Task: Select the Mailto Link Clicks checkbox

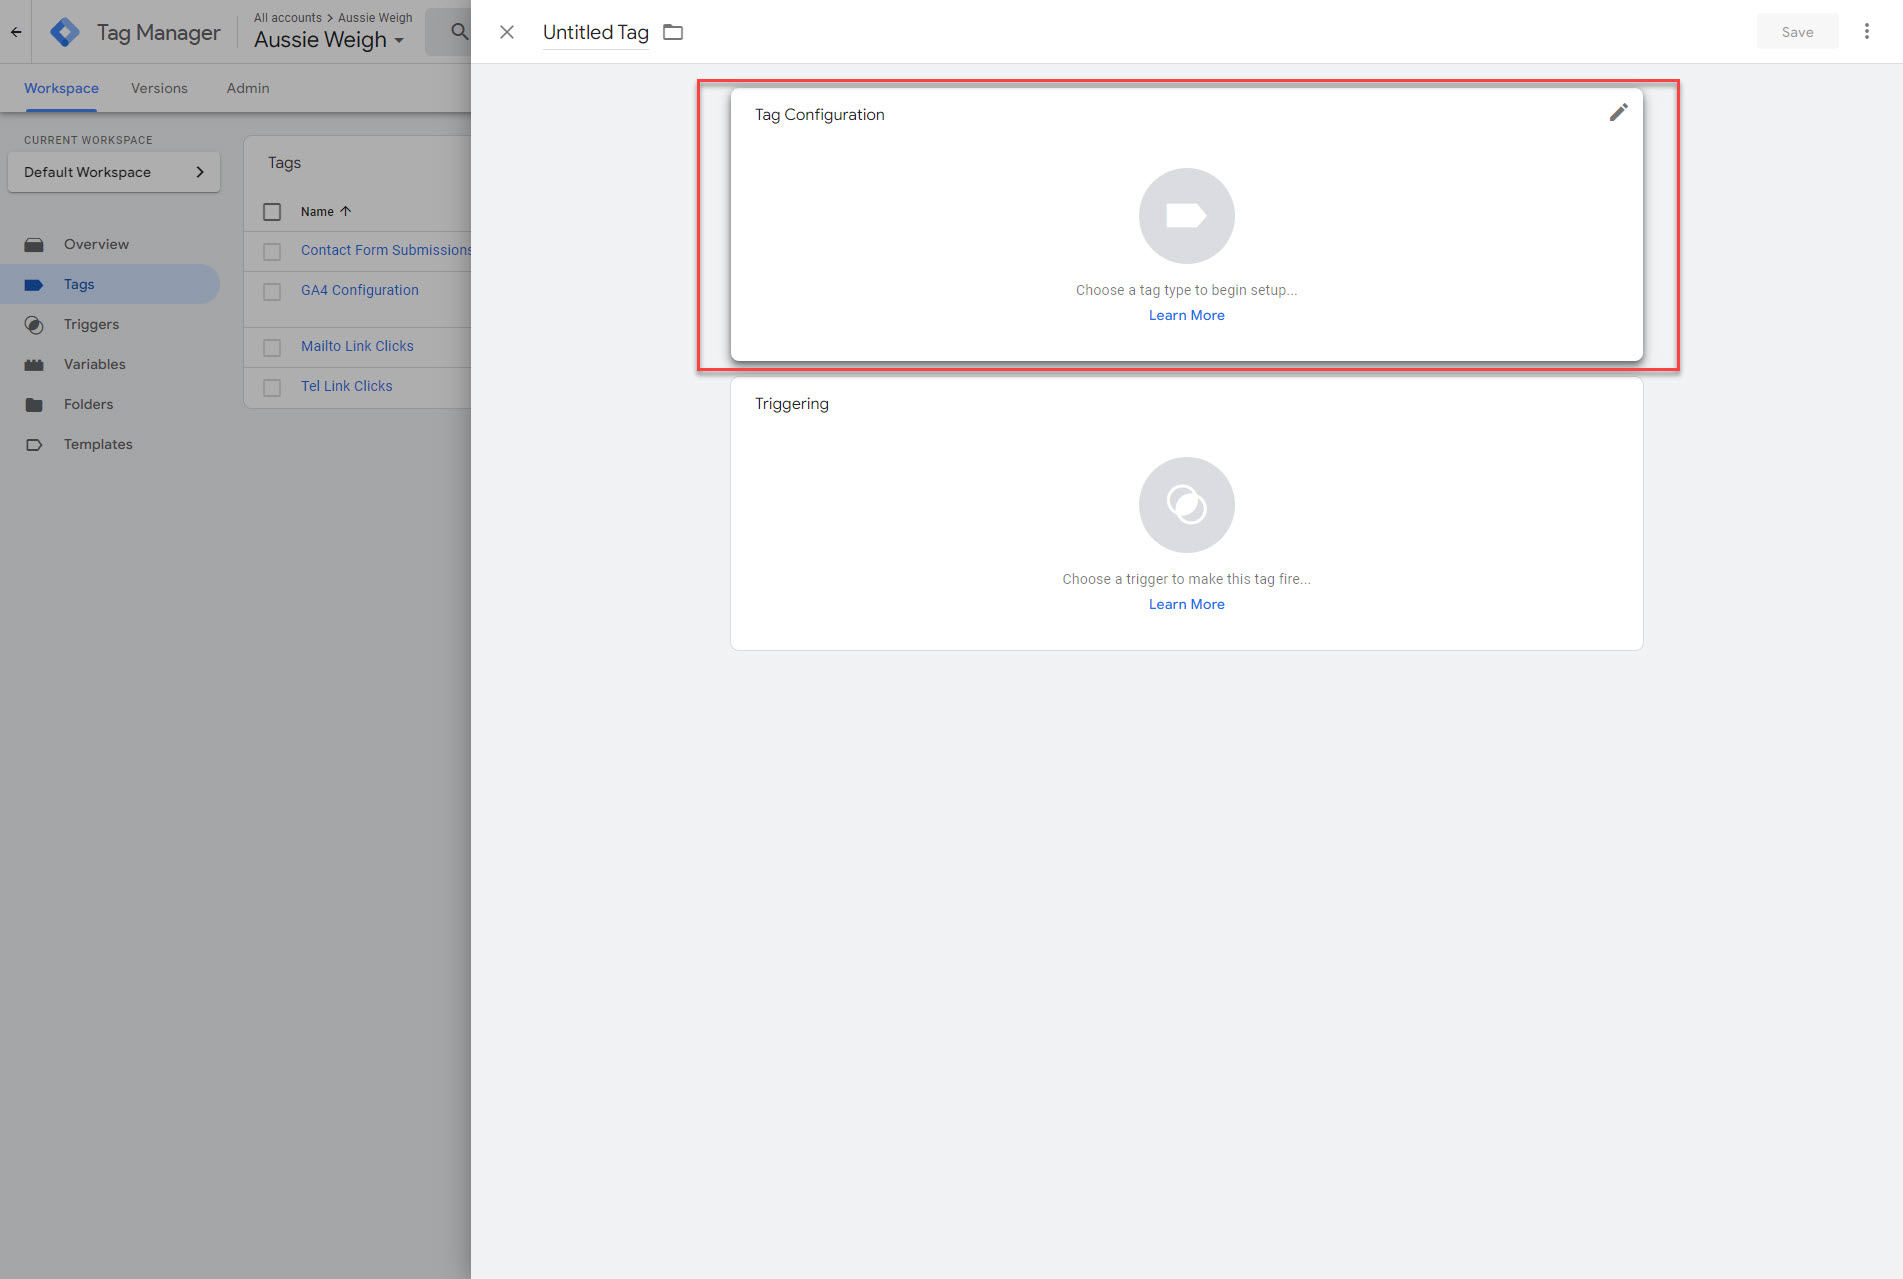Action: [x=272, y=347]
